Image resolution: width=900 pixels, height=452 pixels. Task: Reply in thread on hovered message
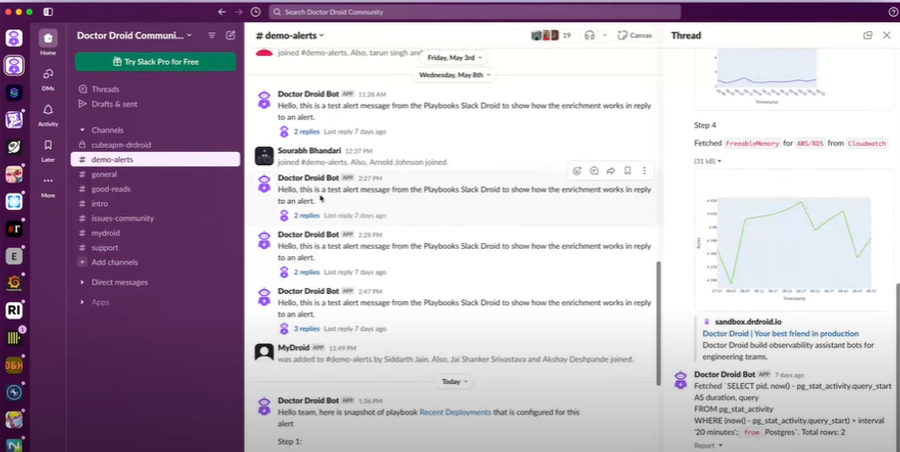click(x=594, y=171)
